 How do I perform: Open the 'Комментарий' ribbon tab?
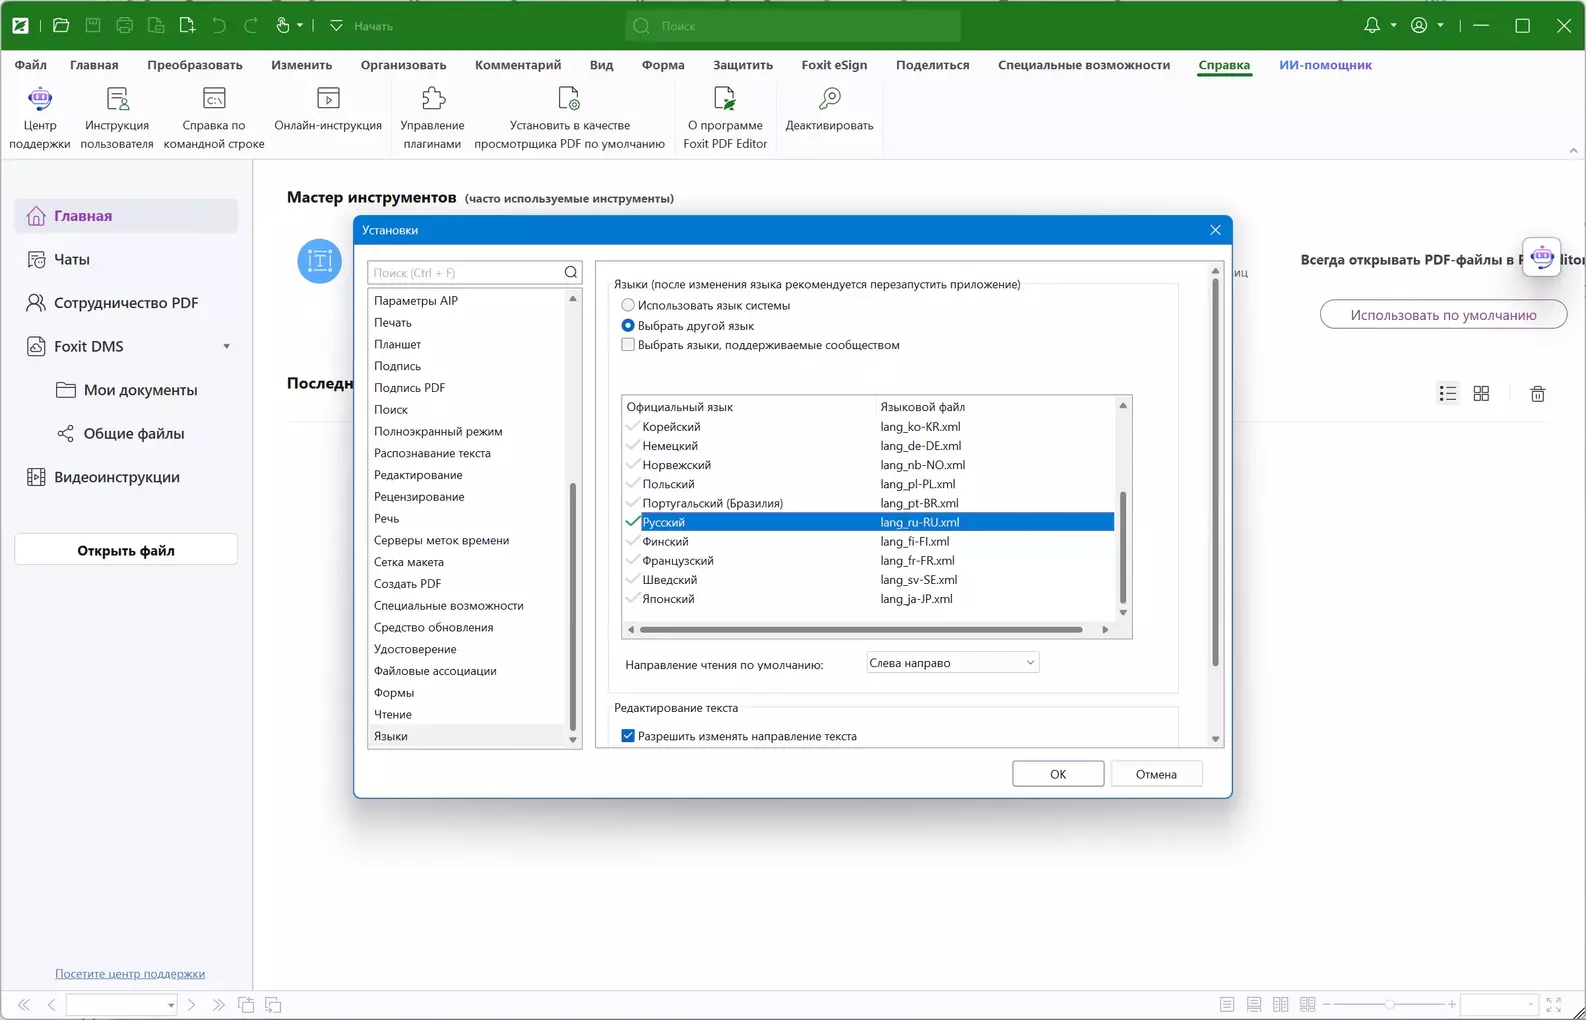coord(517,65)
